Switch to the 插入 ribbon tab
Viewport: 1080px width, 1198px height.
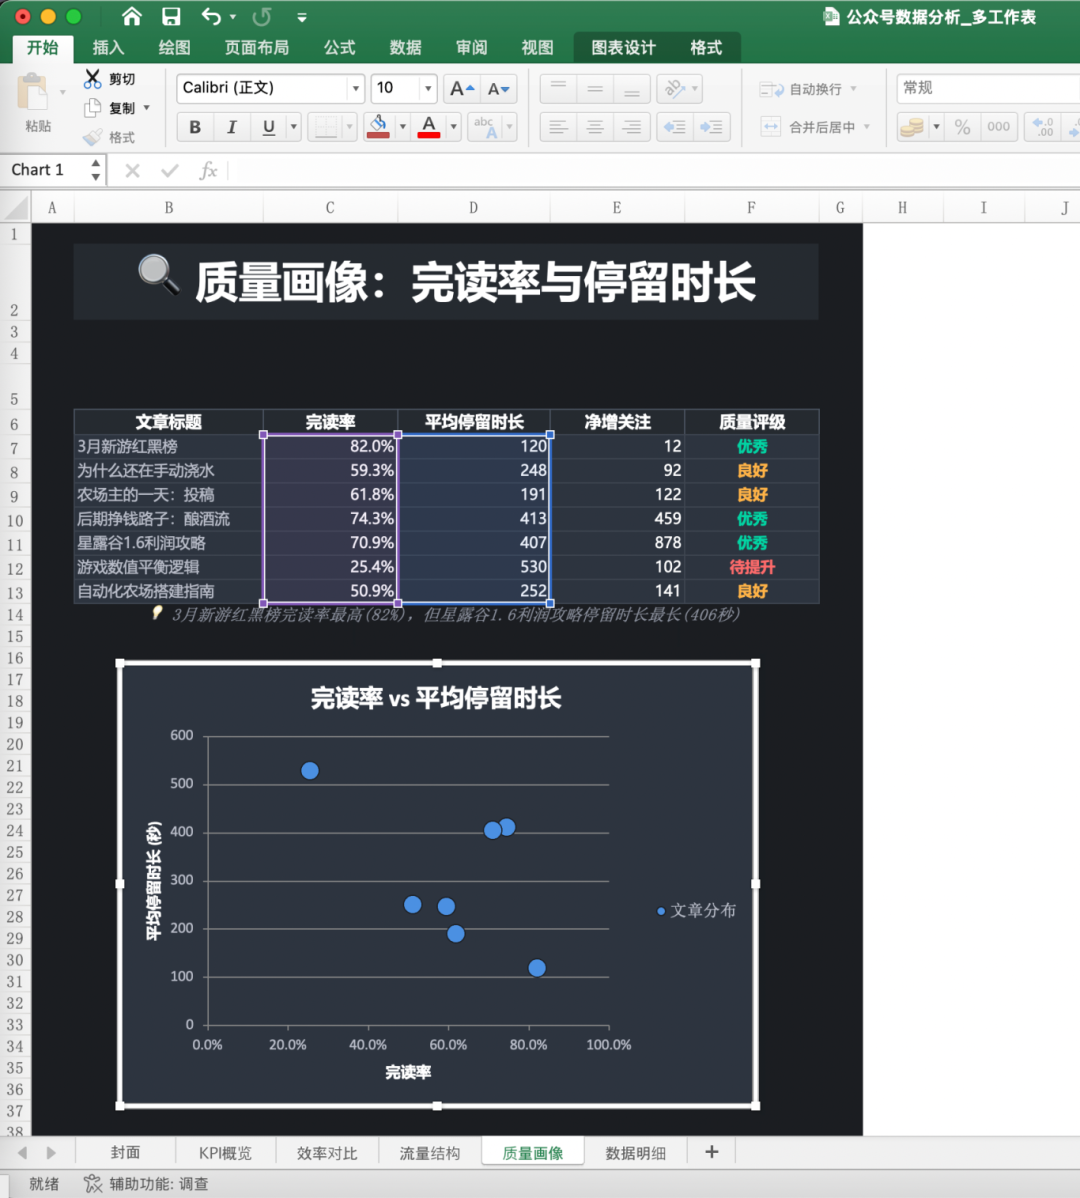(108, 48)
